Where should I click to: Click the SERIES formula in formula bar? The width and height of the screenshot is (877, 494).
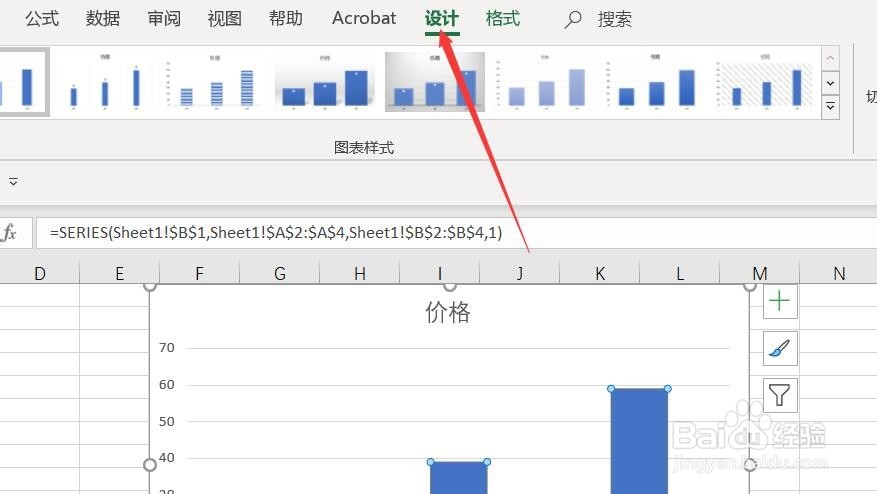point(276,233)
